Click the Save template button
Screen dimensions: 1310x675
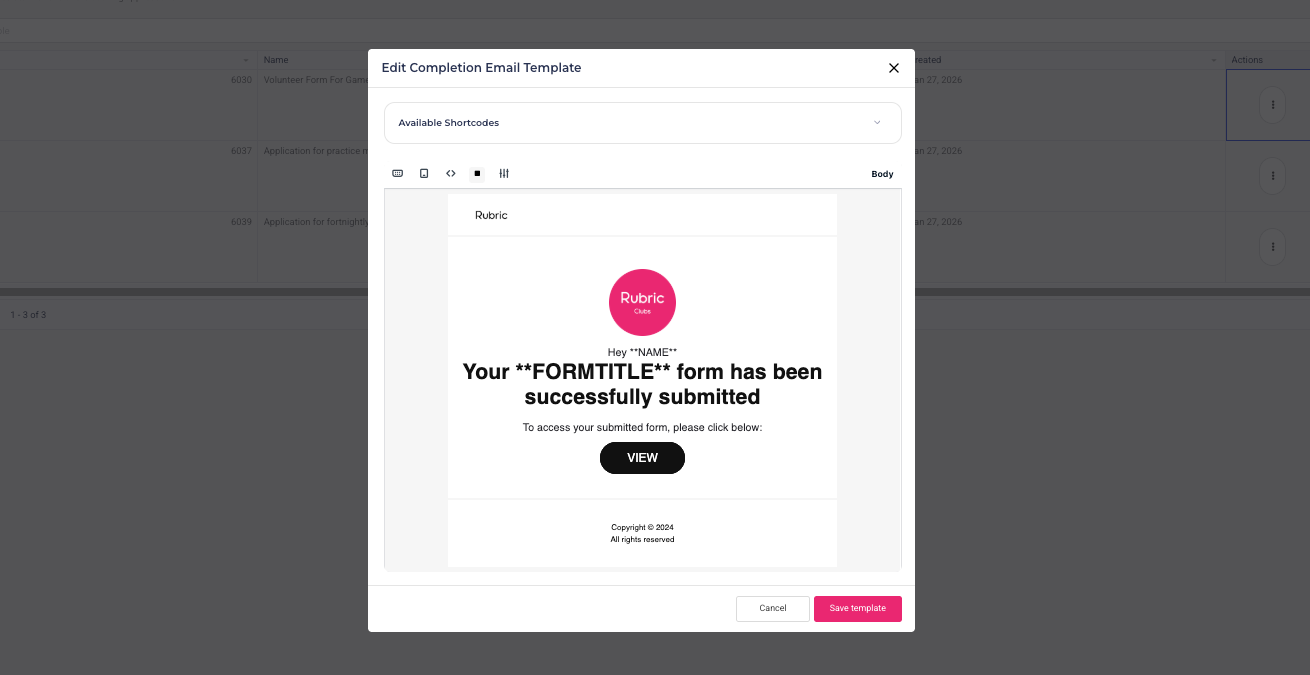857,608
